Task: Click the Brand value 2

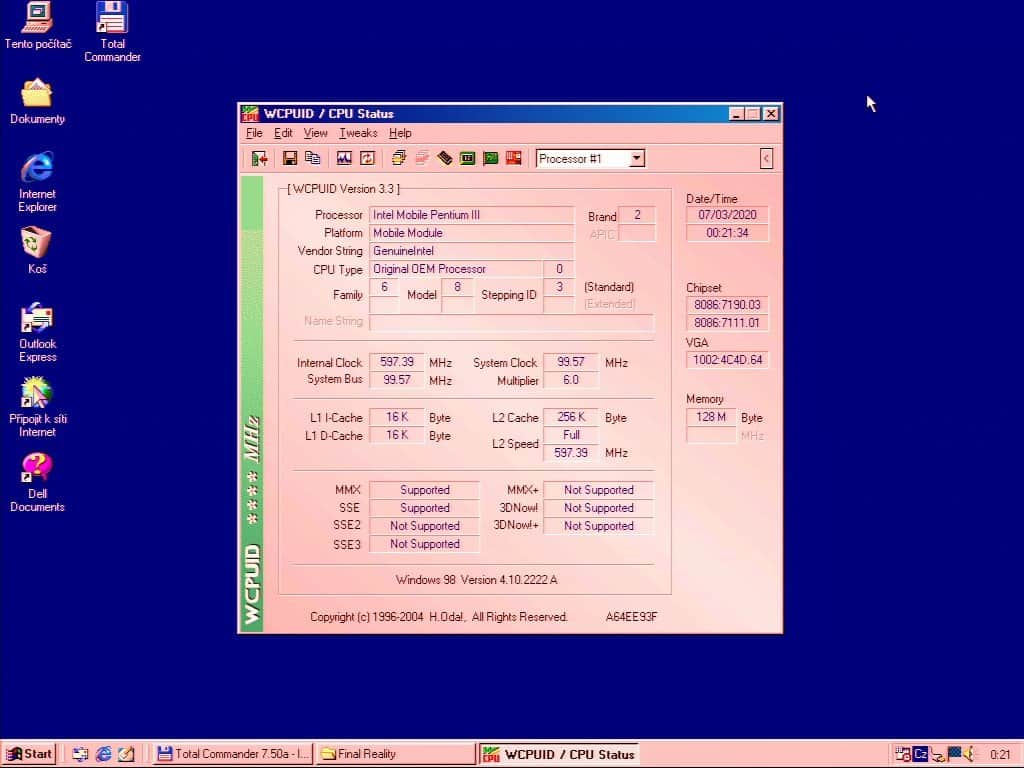Action: point(637,215)
